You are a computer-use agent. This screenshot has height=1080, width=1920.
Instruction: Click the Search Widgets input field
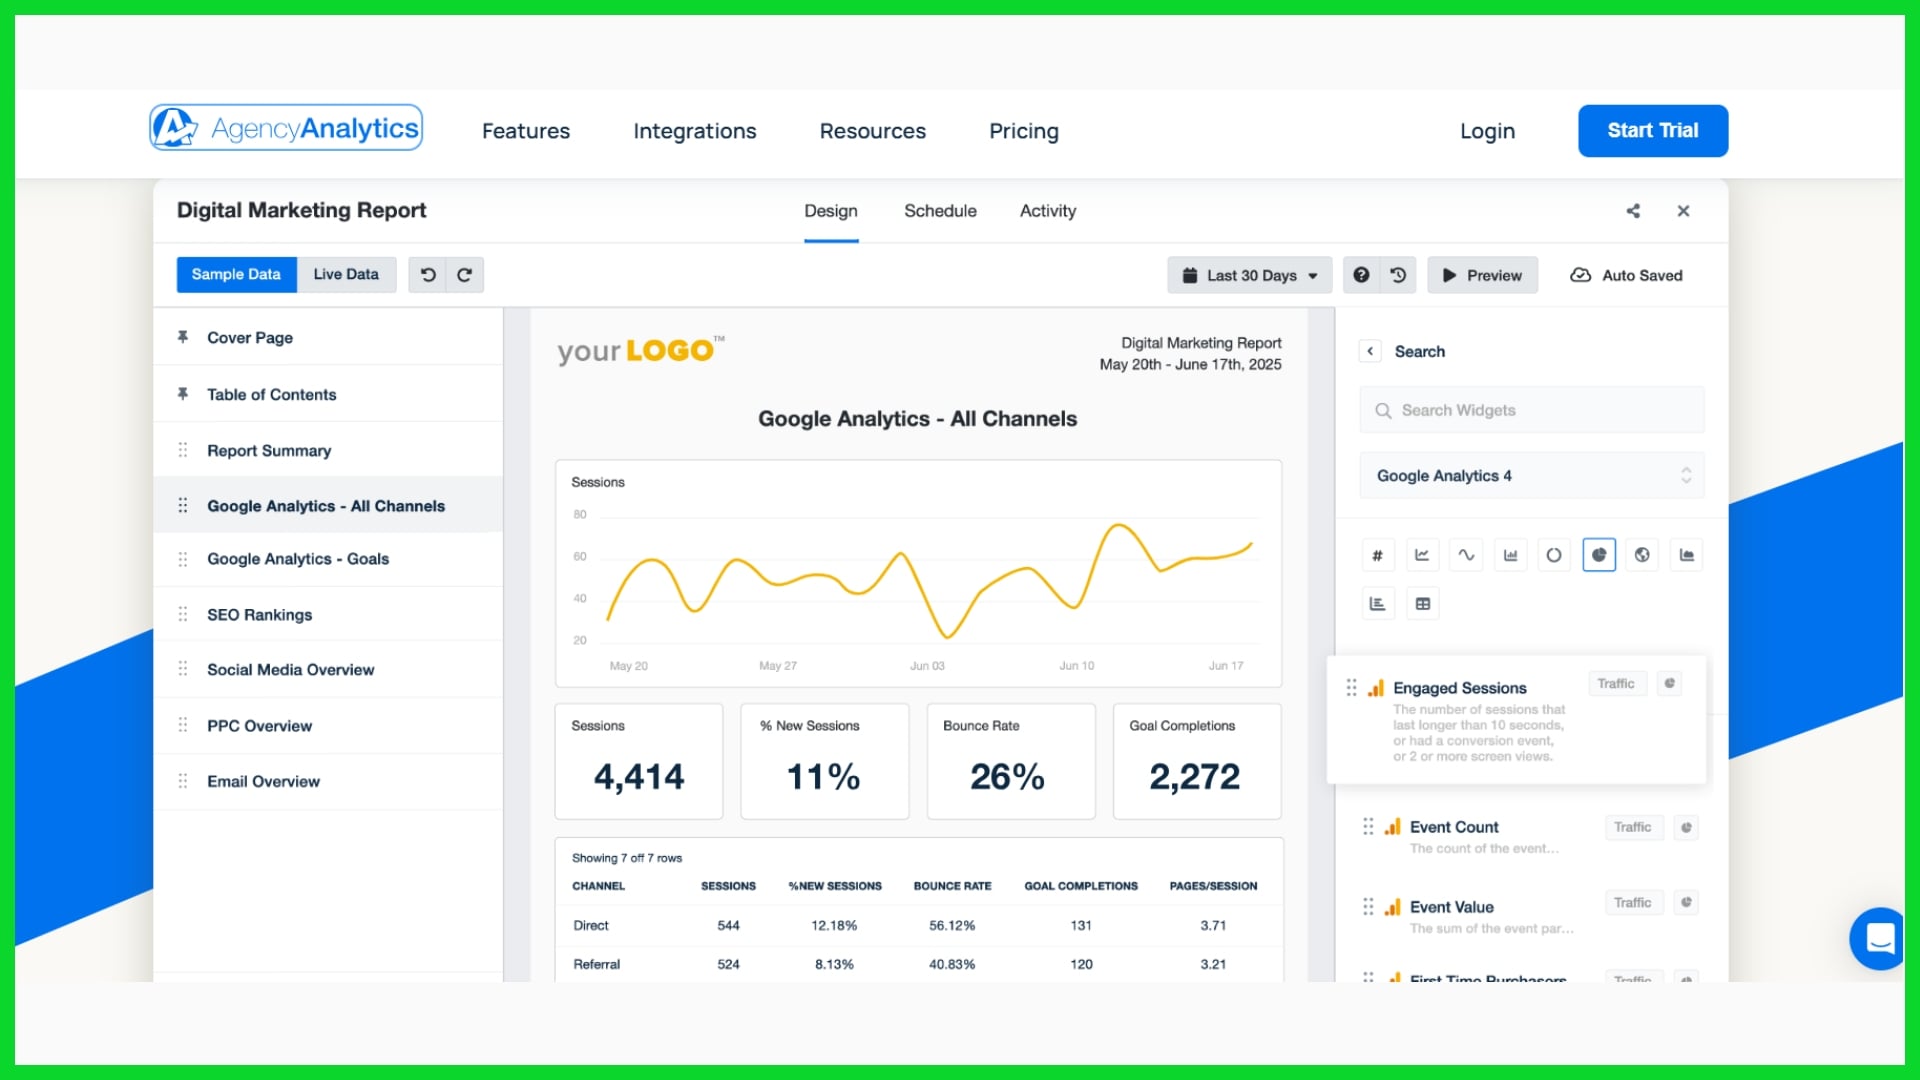(1531, 411)
